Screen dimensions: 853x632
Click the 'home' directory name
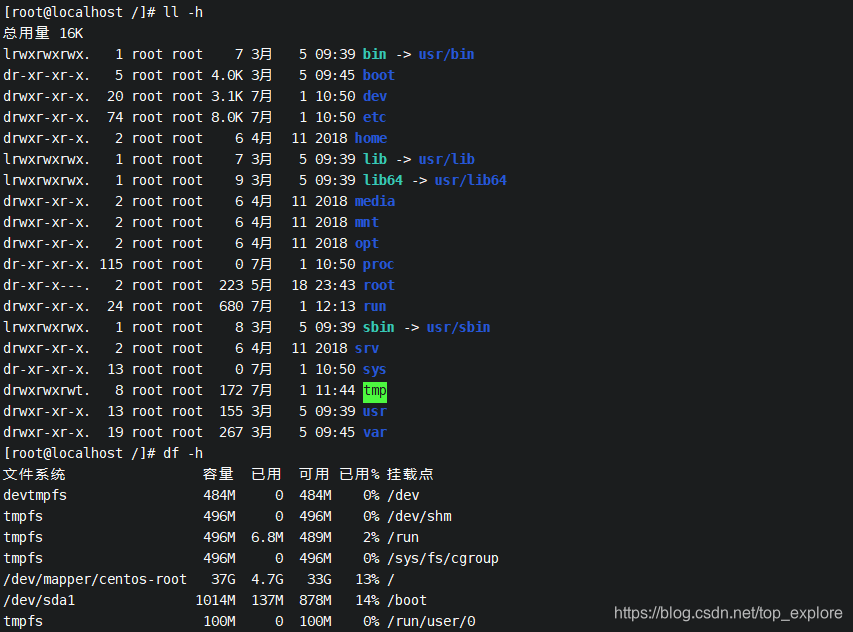[371, 138]
